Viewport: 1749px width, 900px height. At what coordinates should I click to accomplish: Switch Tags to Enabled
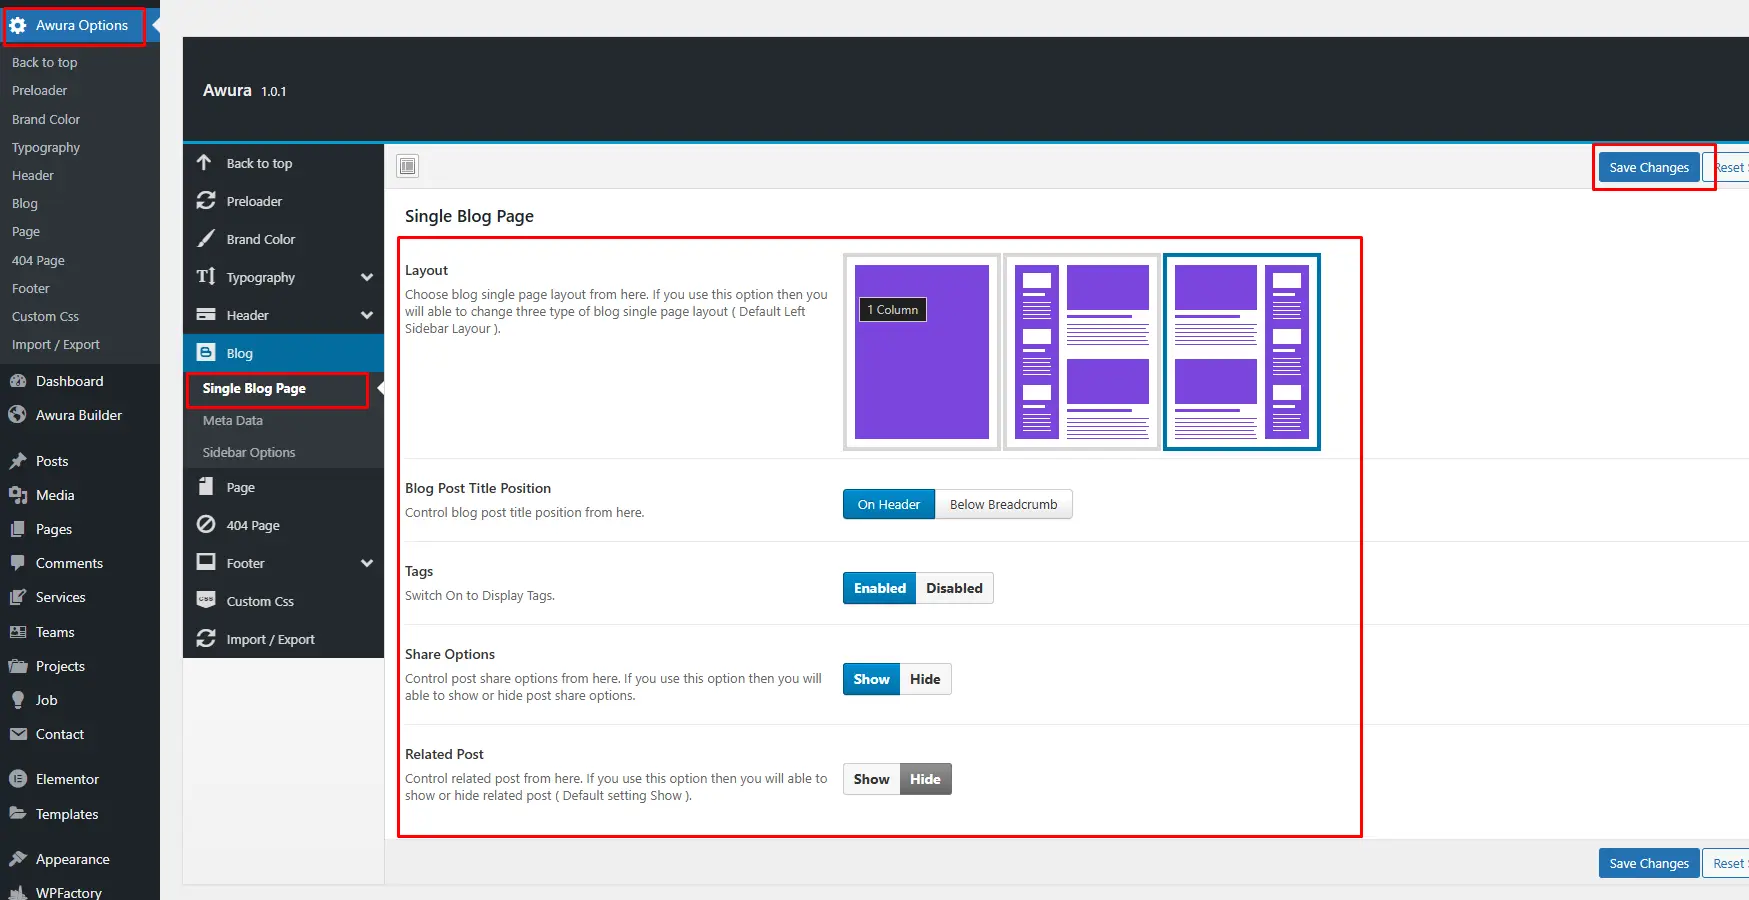880,588
